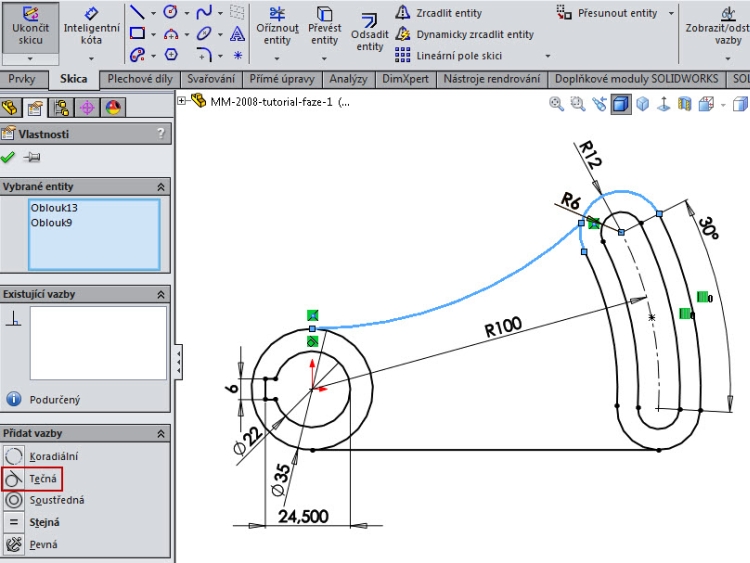Open the PropertyManager tab icon
The height and width of the screenshot is (563, 750).
click(35, 108)
